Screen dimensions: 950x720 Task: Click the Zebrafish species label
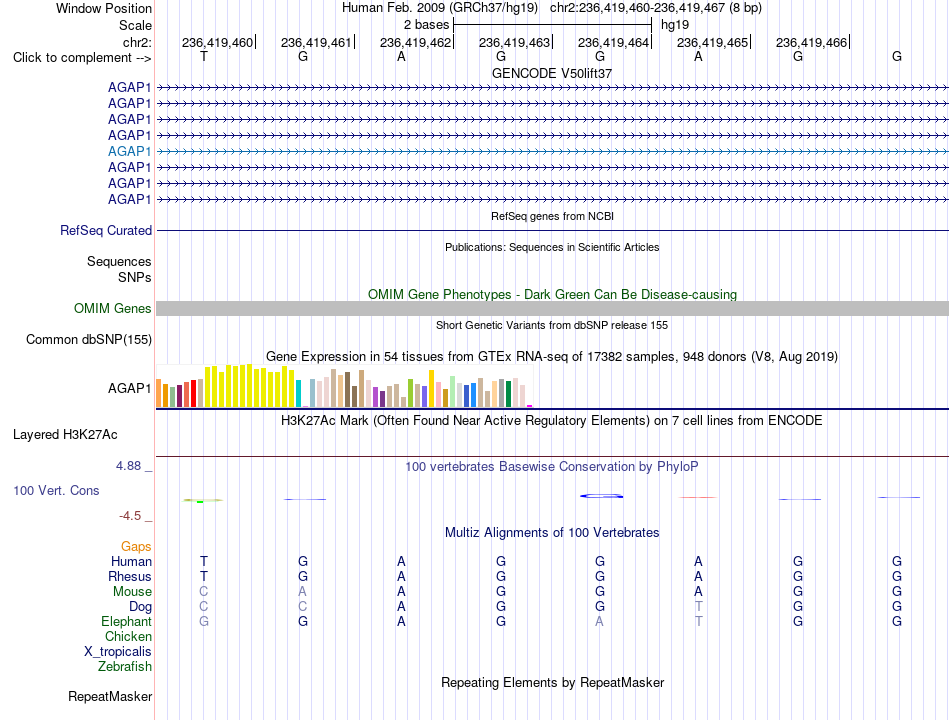[125, 666]
